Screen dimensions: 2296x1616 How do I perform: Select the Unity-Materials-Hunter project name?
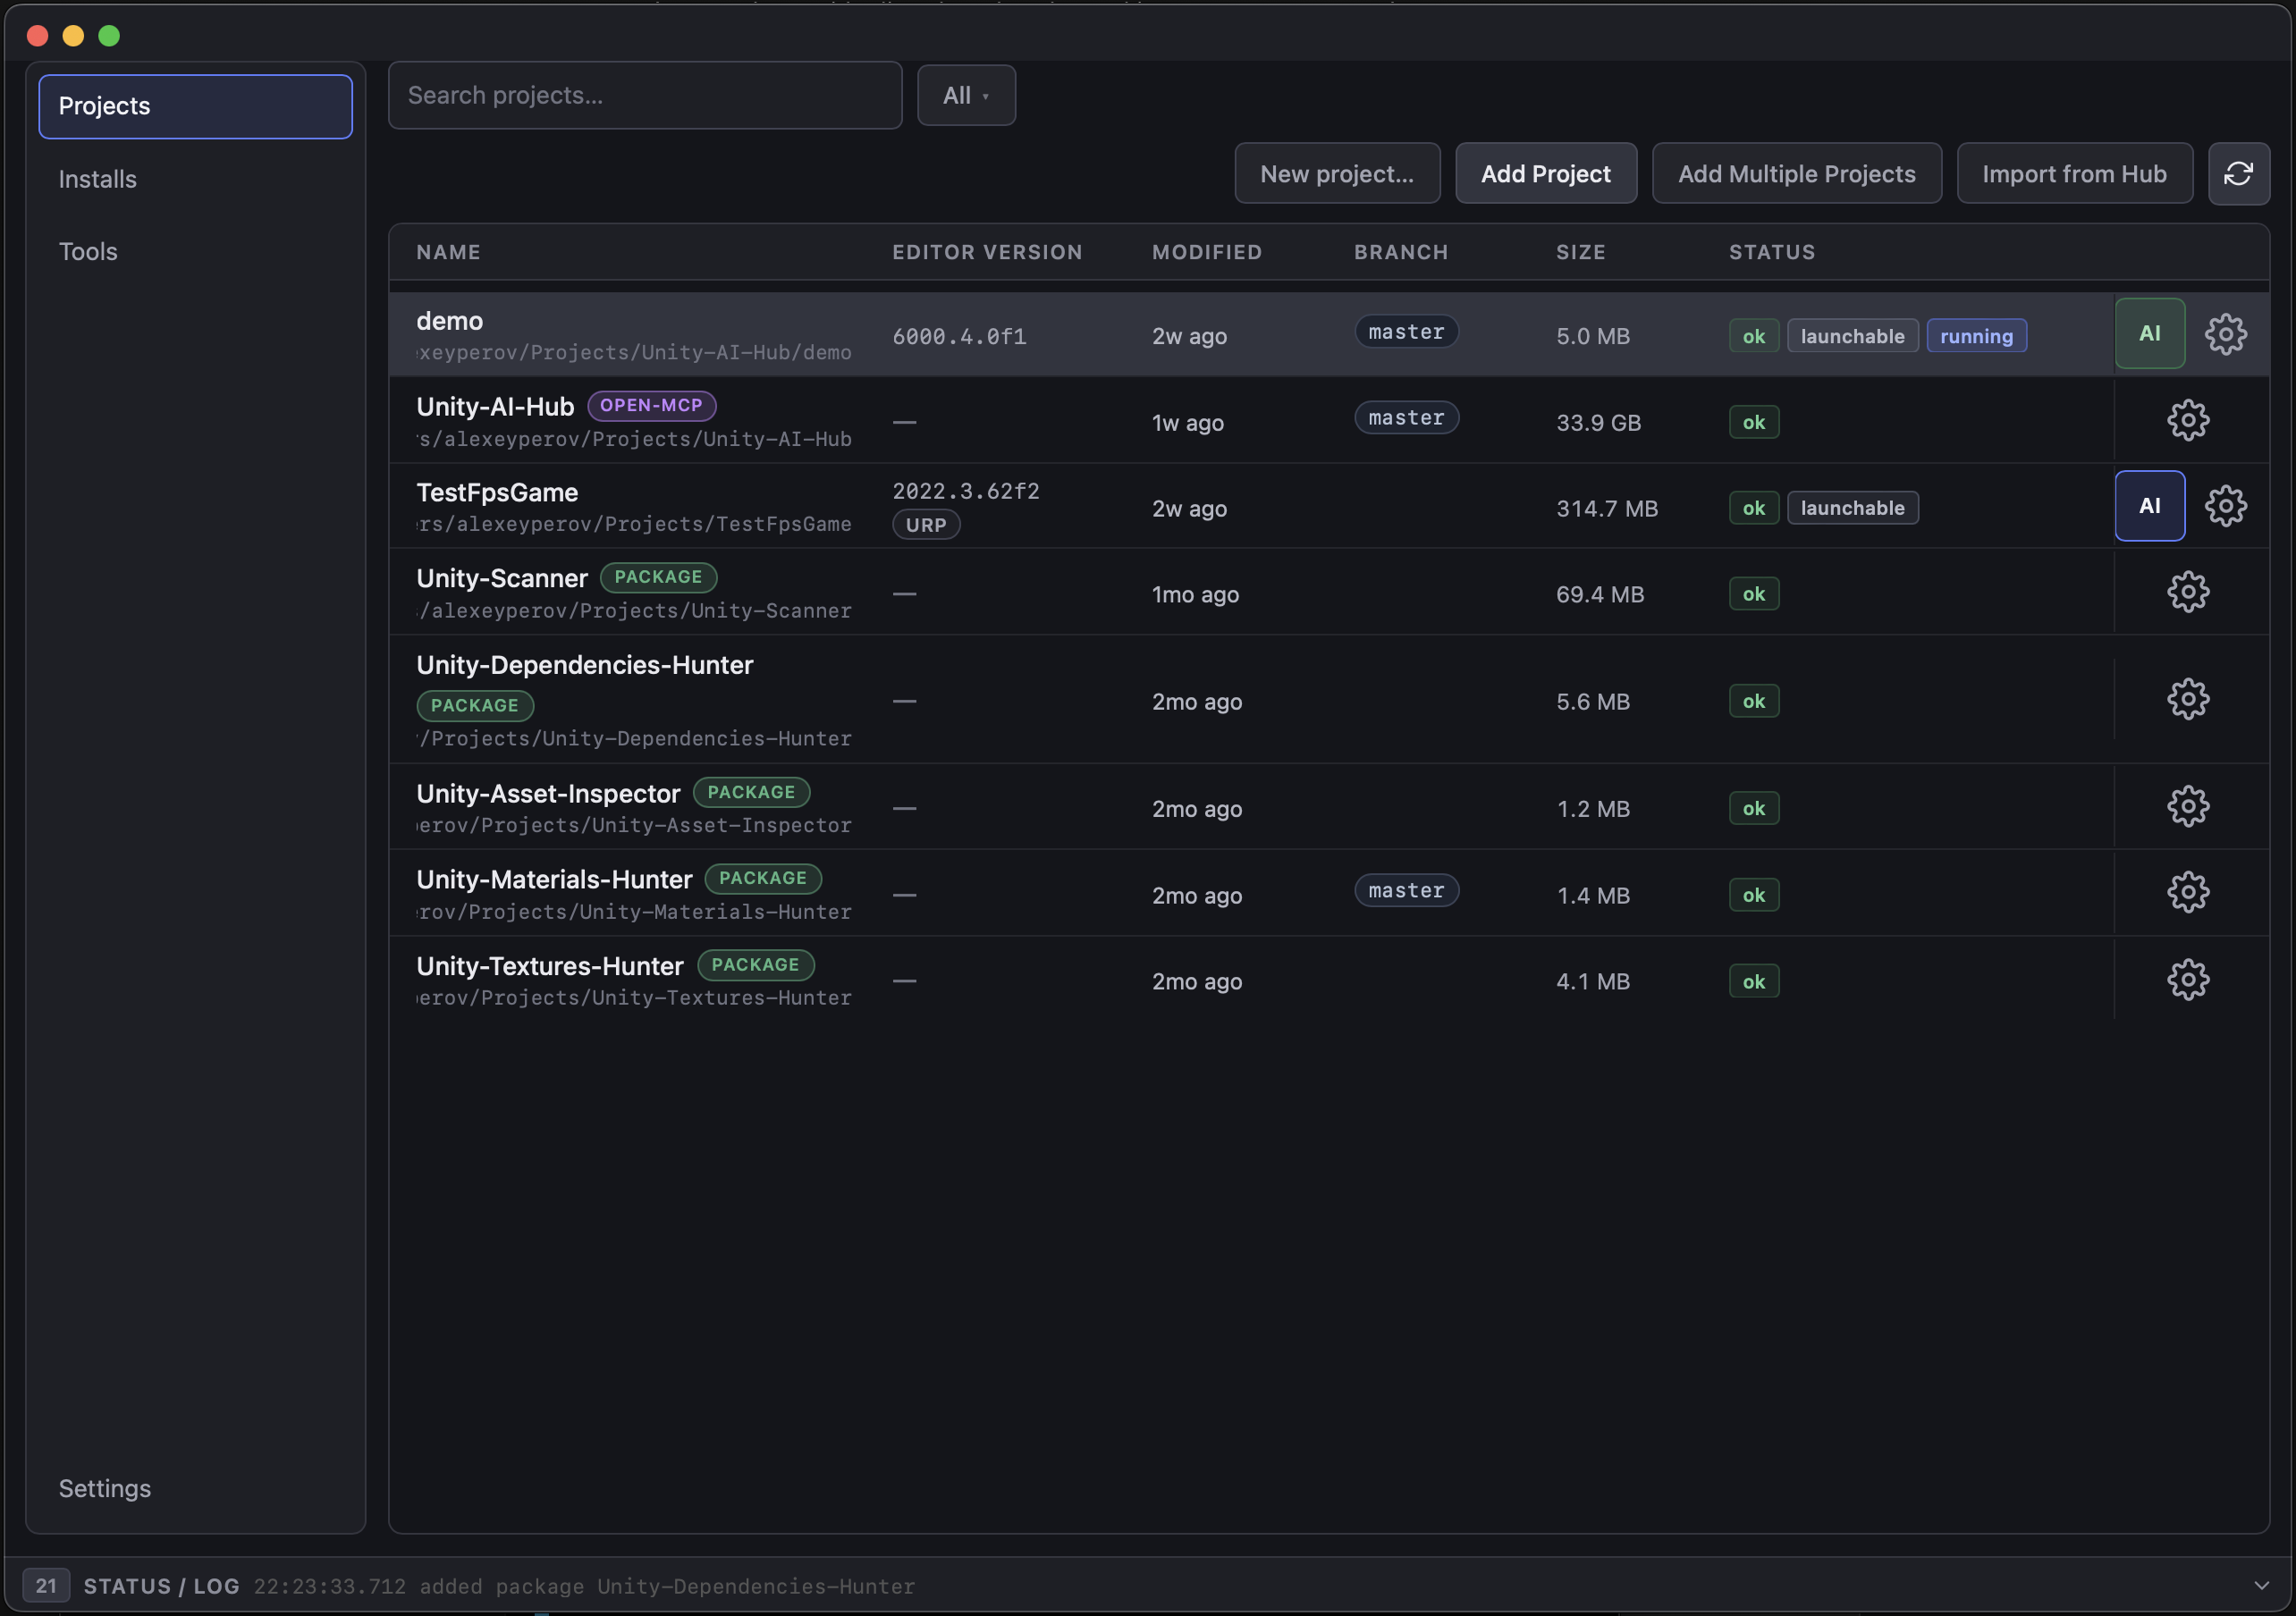554,880
